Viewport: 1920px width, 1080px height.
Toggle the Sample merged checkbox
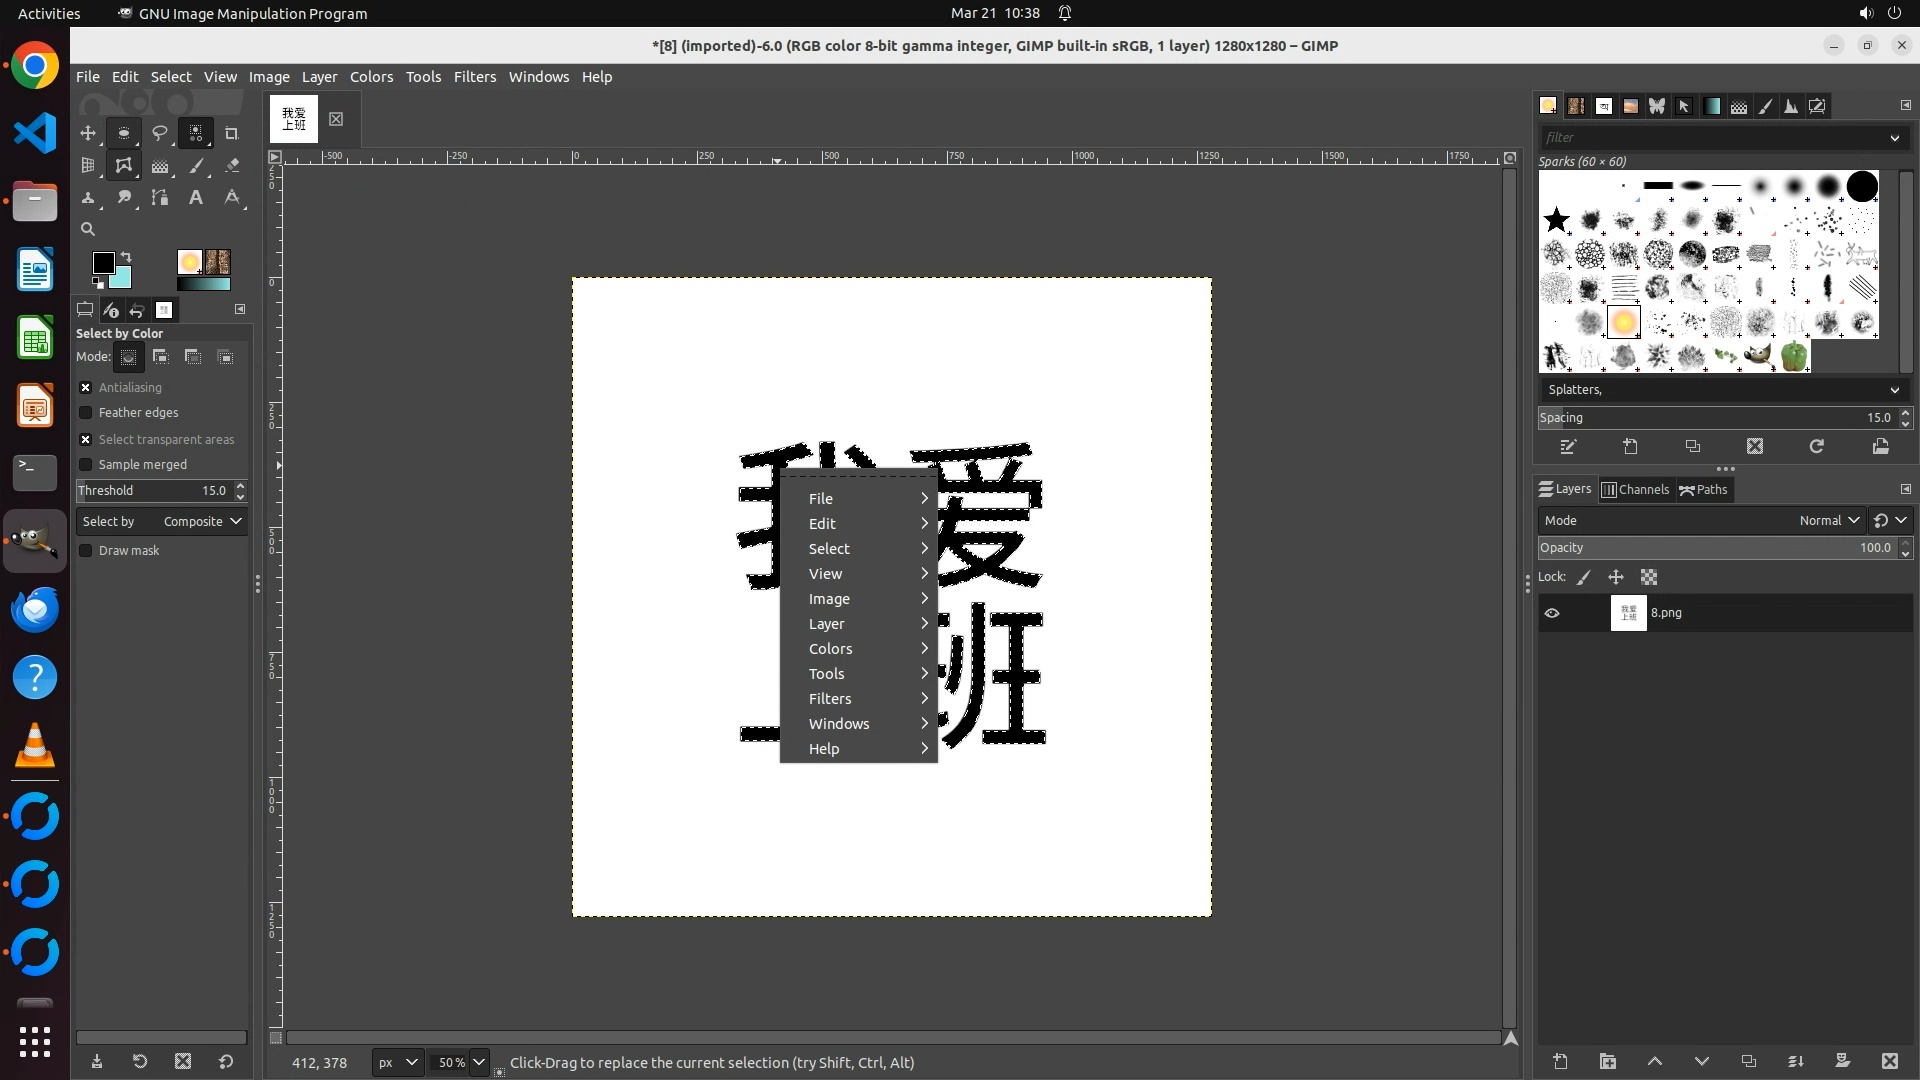click(x=86, y=465)
